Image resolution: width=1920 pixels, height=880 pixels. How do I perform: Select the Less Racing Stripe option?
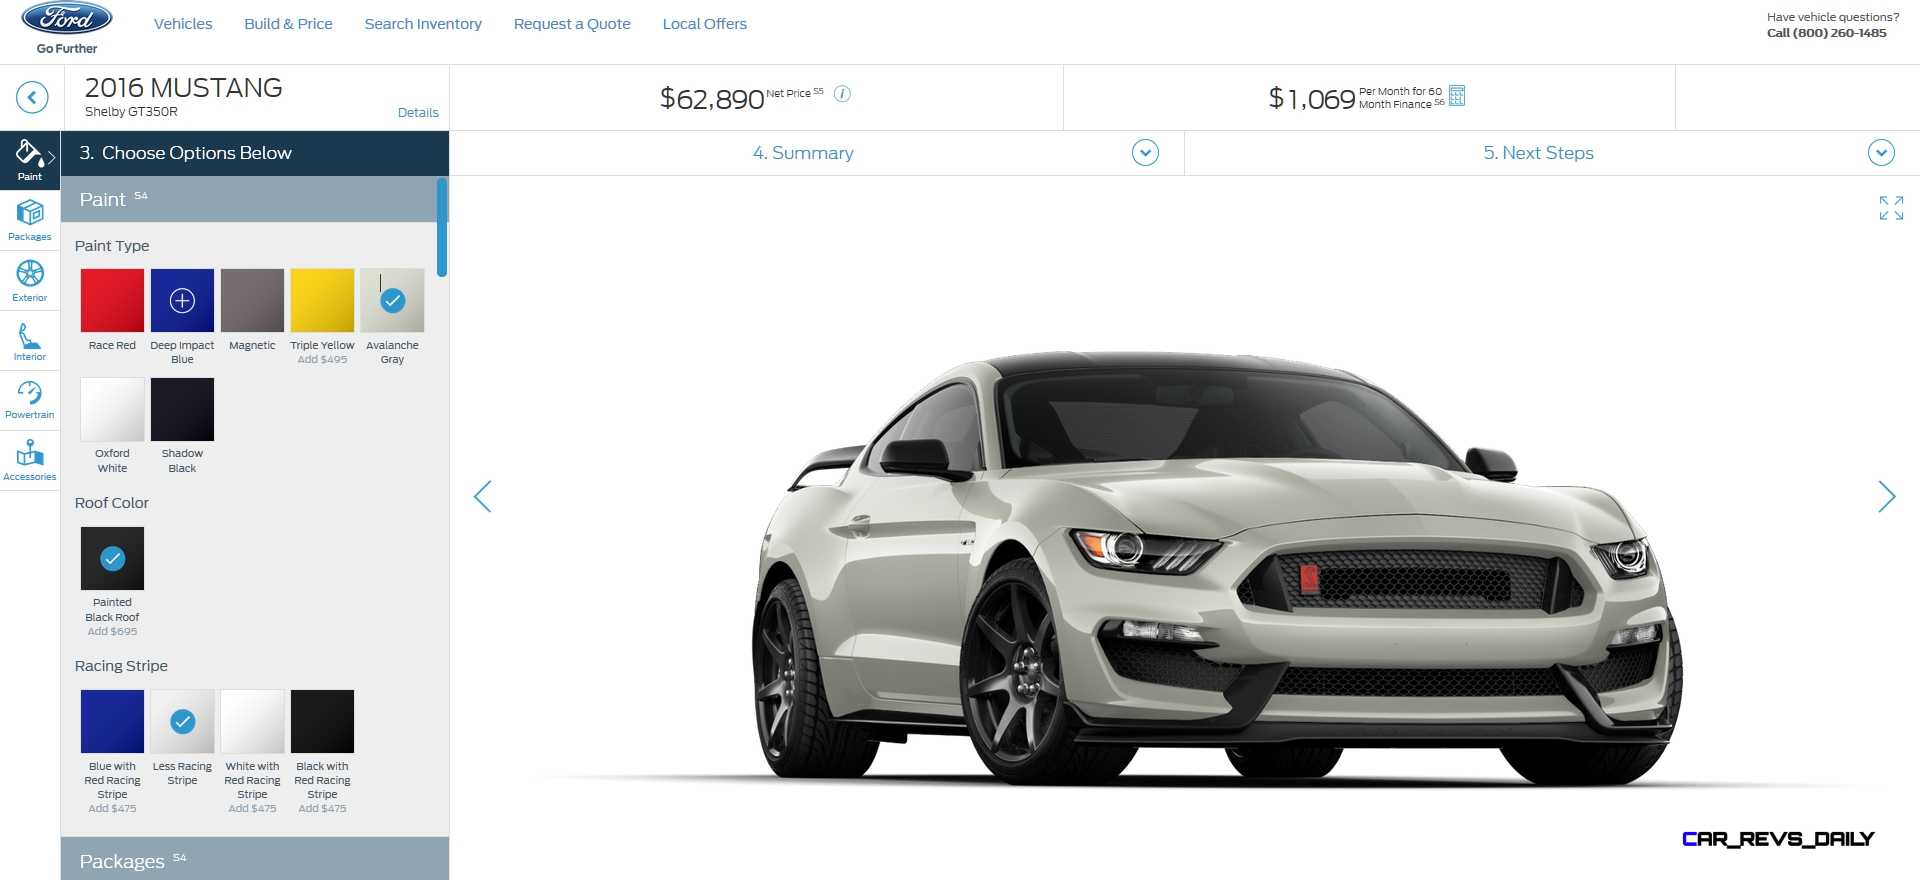[x=182, y=721]
